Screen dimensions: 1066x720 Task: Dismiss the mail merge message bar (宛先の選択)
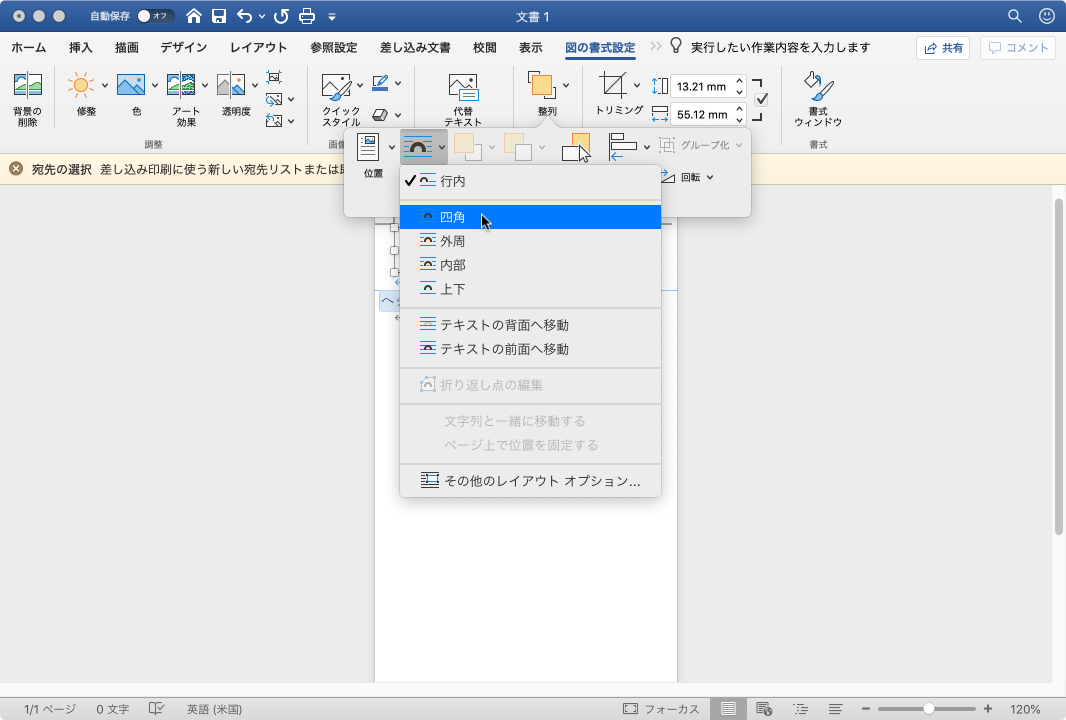[x=16, y=169]
